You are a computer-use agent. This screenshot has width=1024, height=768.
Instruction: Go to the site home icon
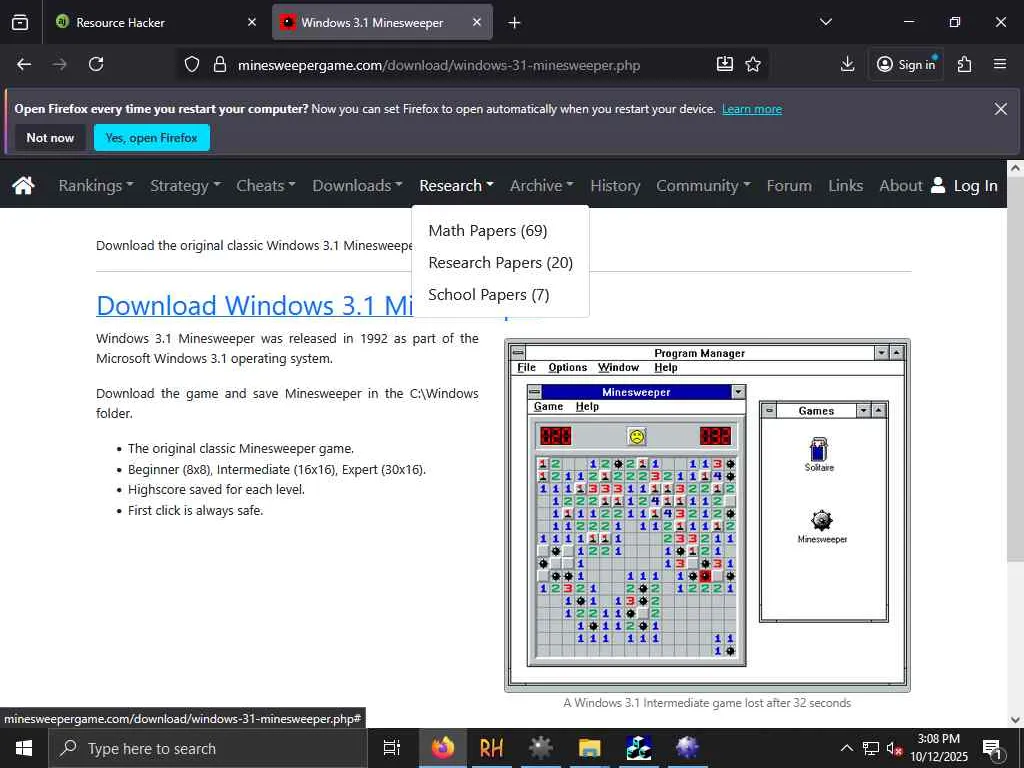pyautogui.click(x=23, y=185)
